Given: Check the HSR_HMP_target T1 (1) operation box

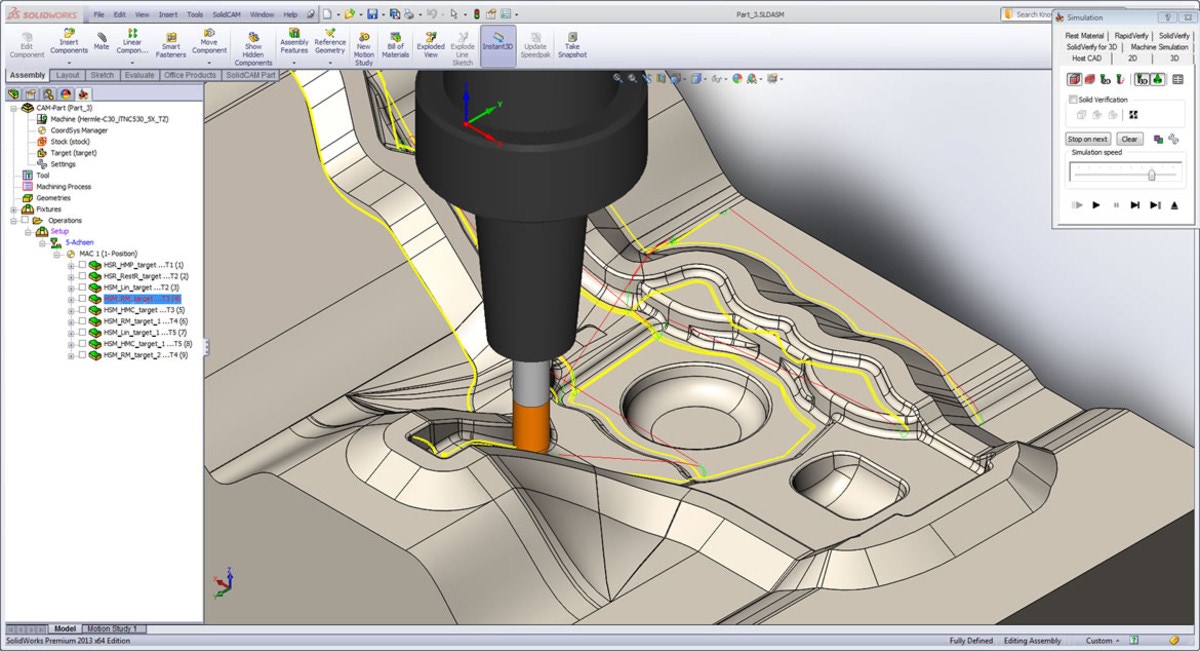Looking at the screenshot, I should [83, 265].
